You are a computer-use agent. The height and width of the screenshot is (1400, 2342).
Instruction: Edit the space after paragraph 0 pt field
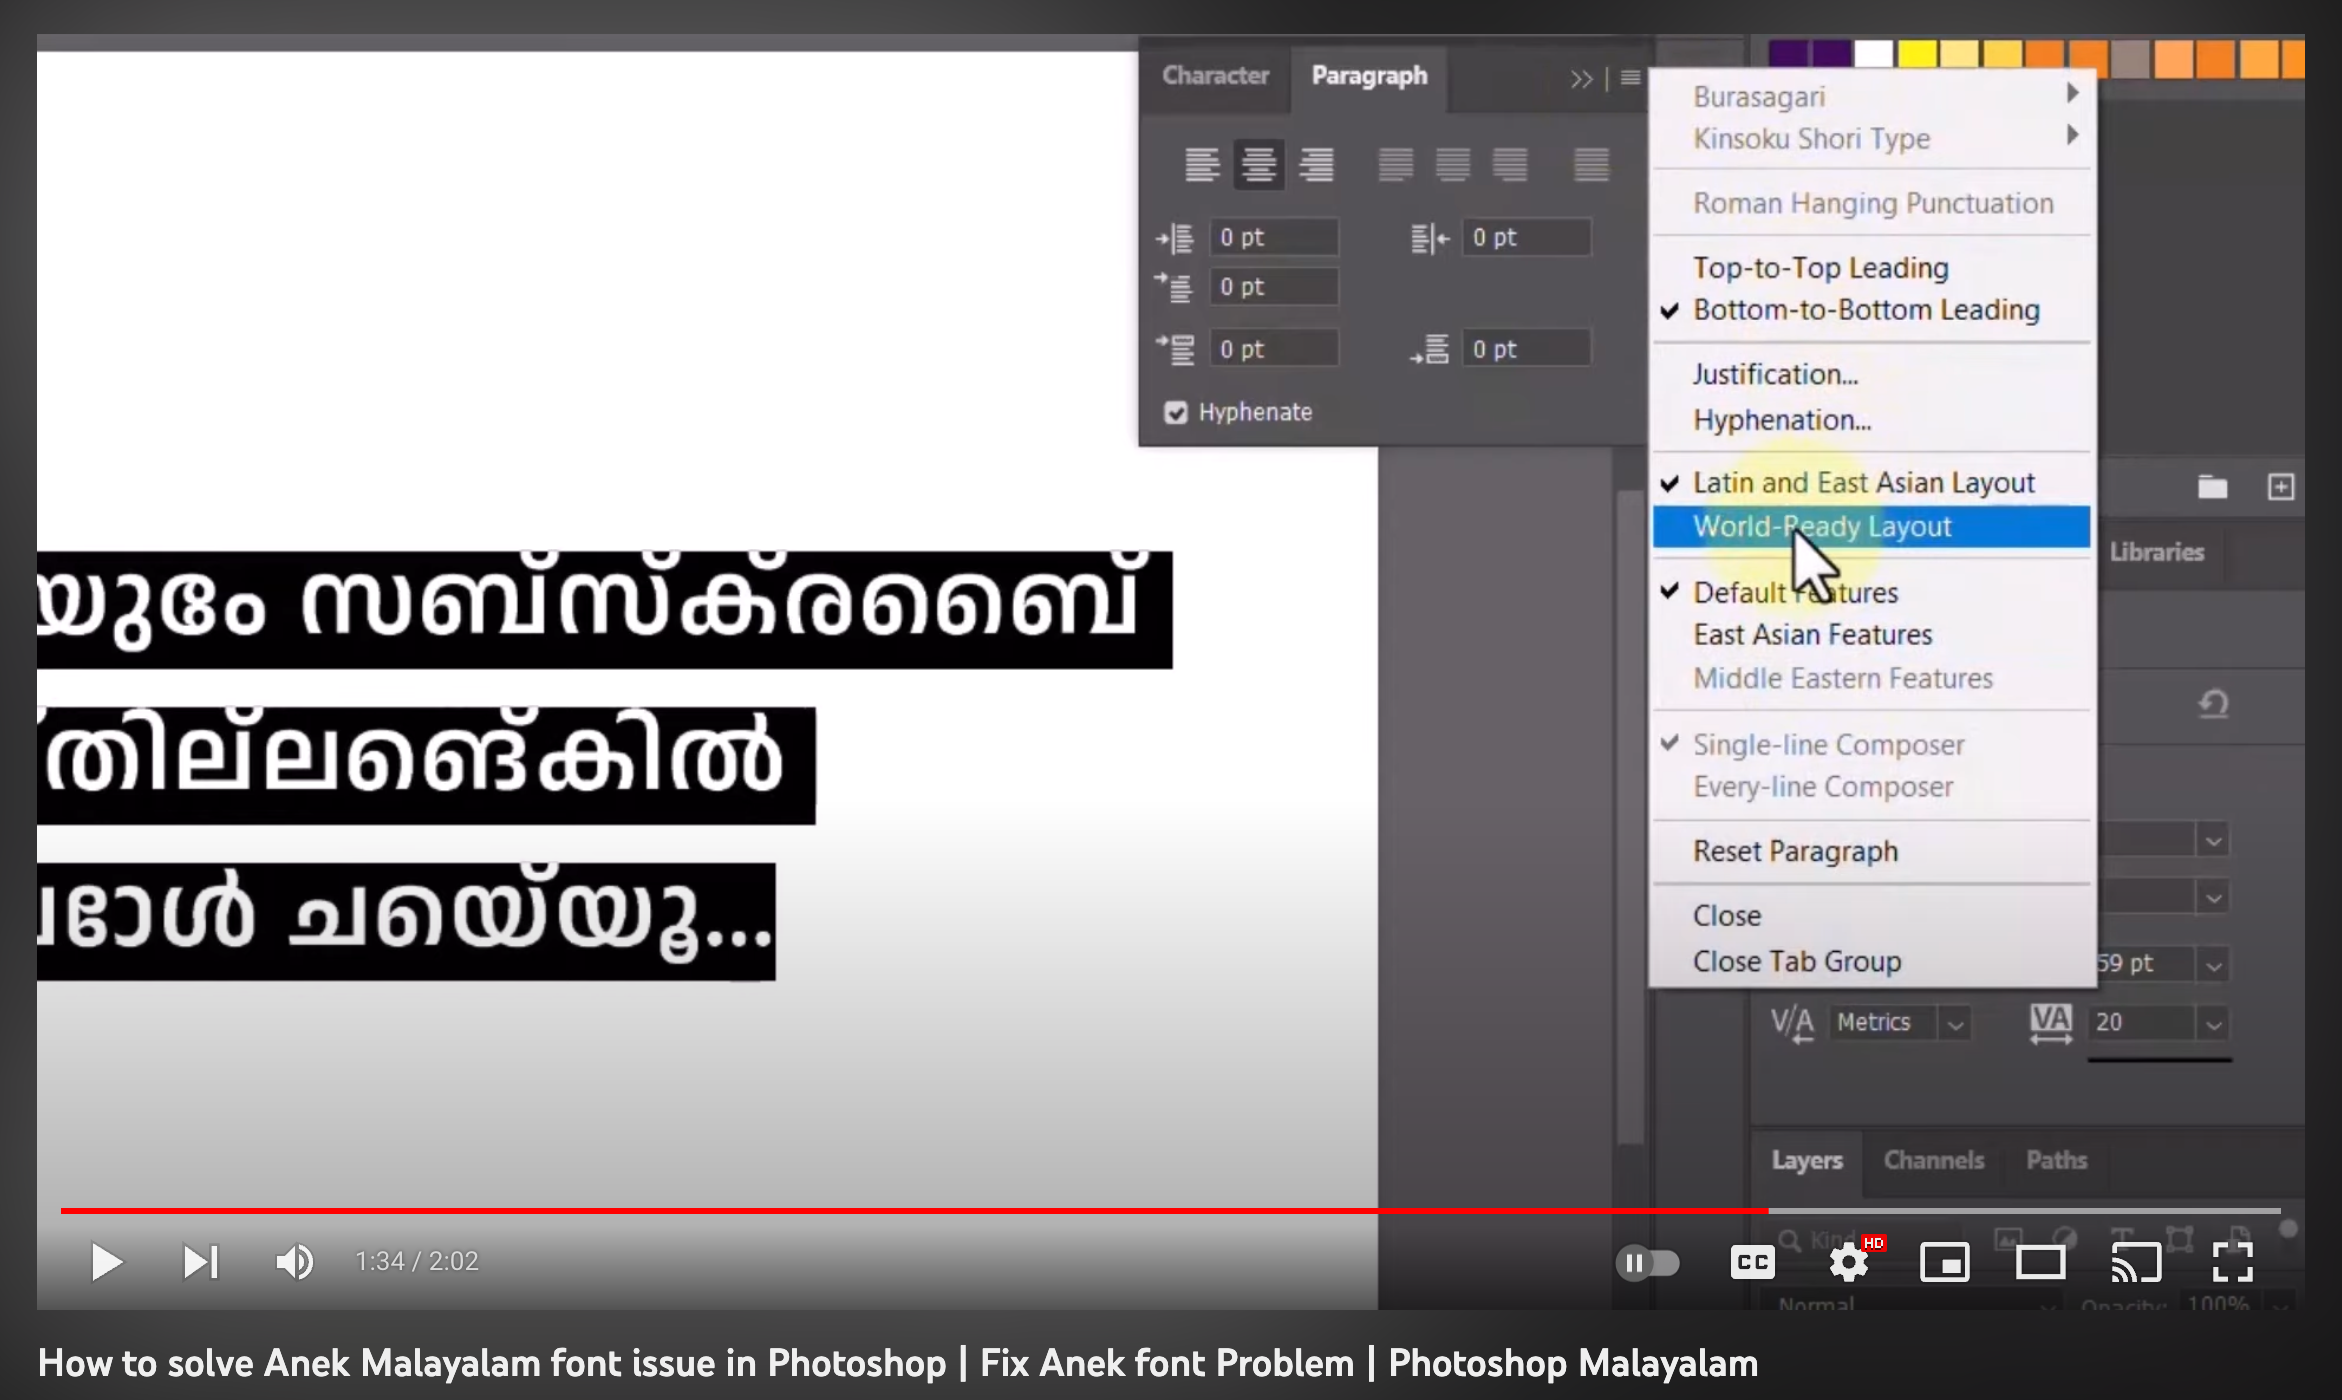pos(1527,349)
